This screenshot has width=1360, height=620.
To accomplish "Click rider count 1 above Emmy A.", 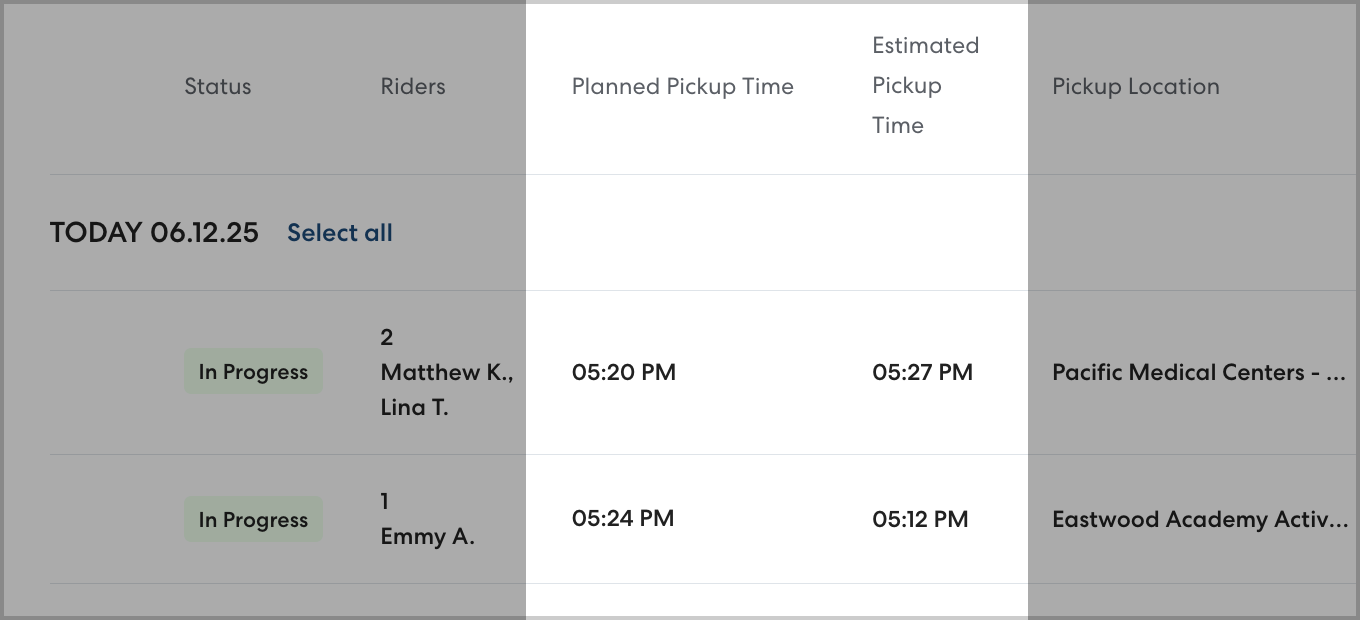I will click(386, 501).
